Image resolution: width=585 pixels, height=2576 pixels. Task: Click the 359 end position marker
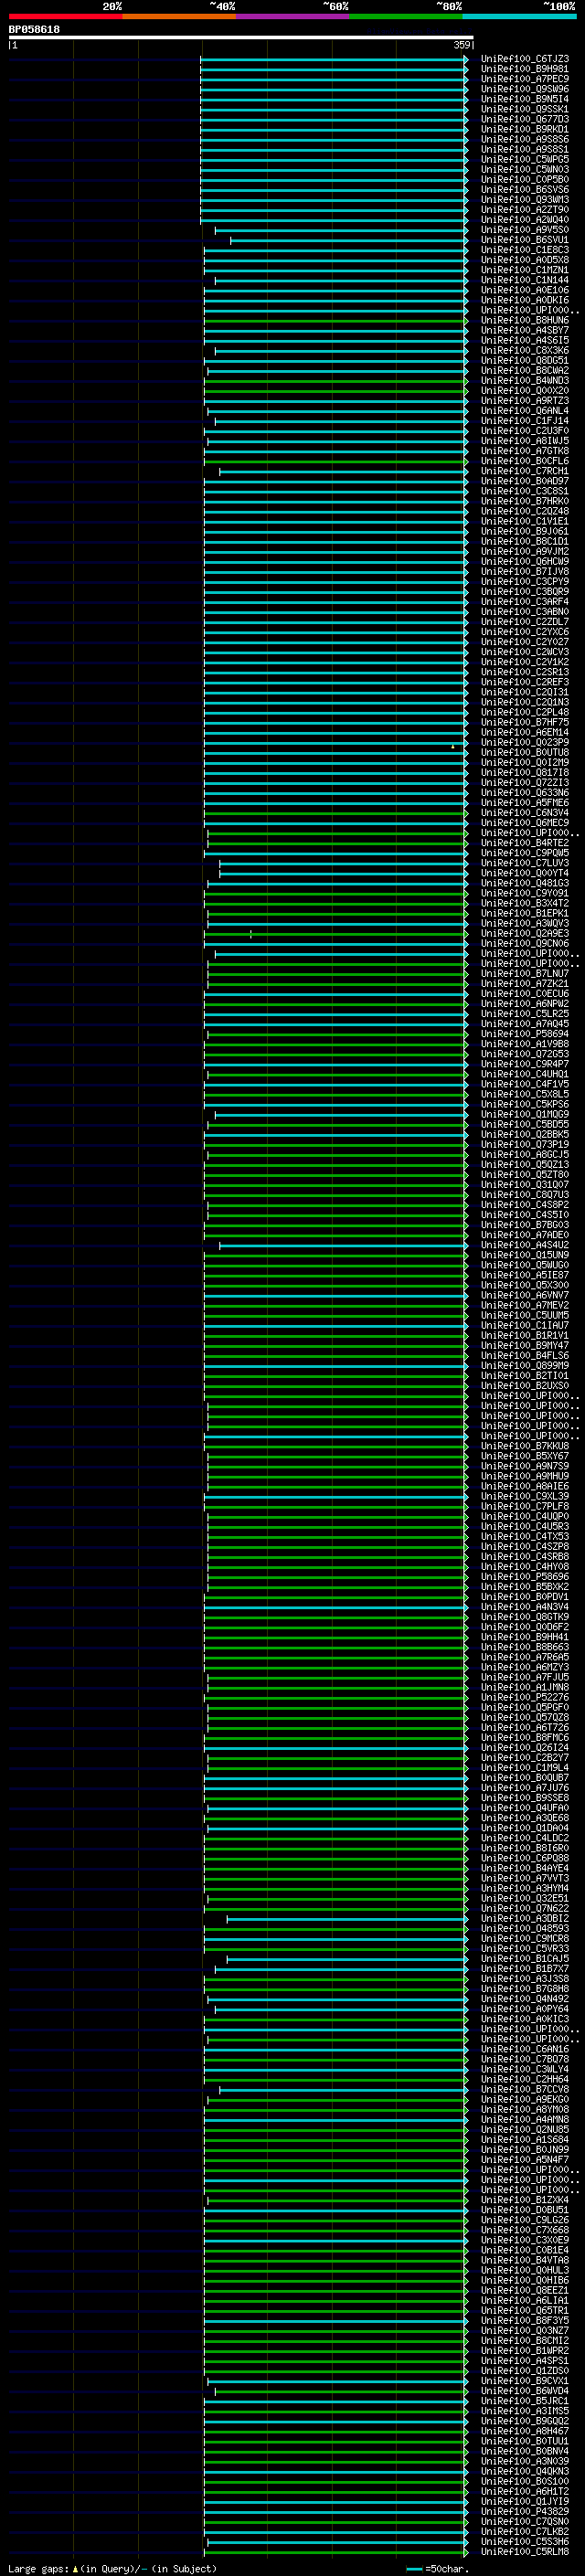pos(462,45)
